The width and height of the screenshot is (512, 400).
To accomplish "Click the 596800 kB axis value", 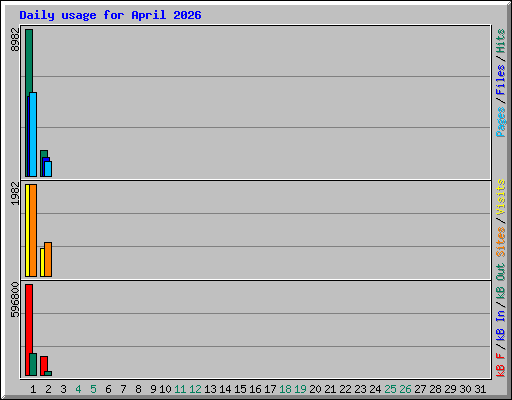I will pos(15,300).
